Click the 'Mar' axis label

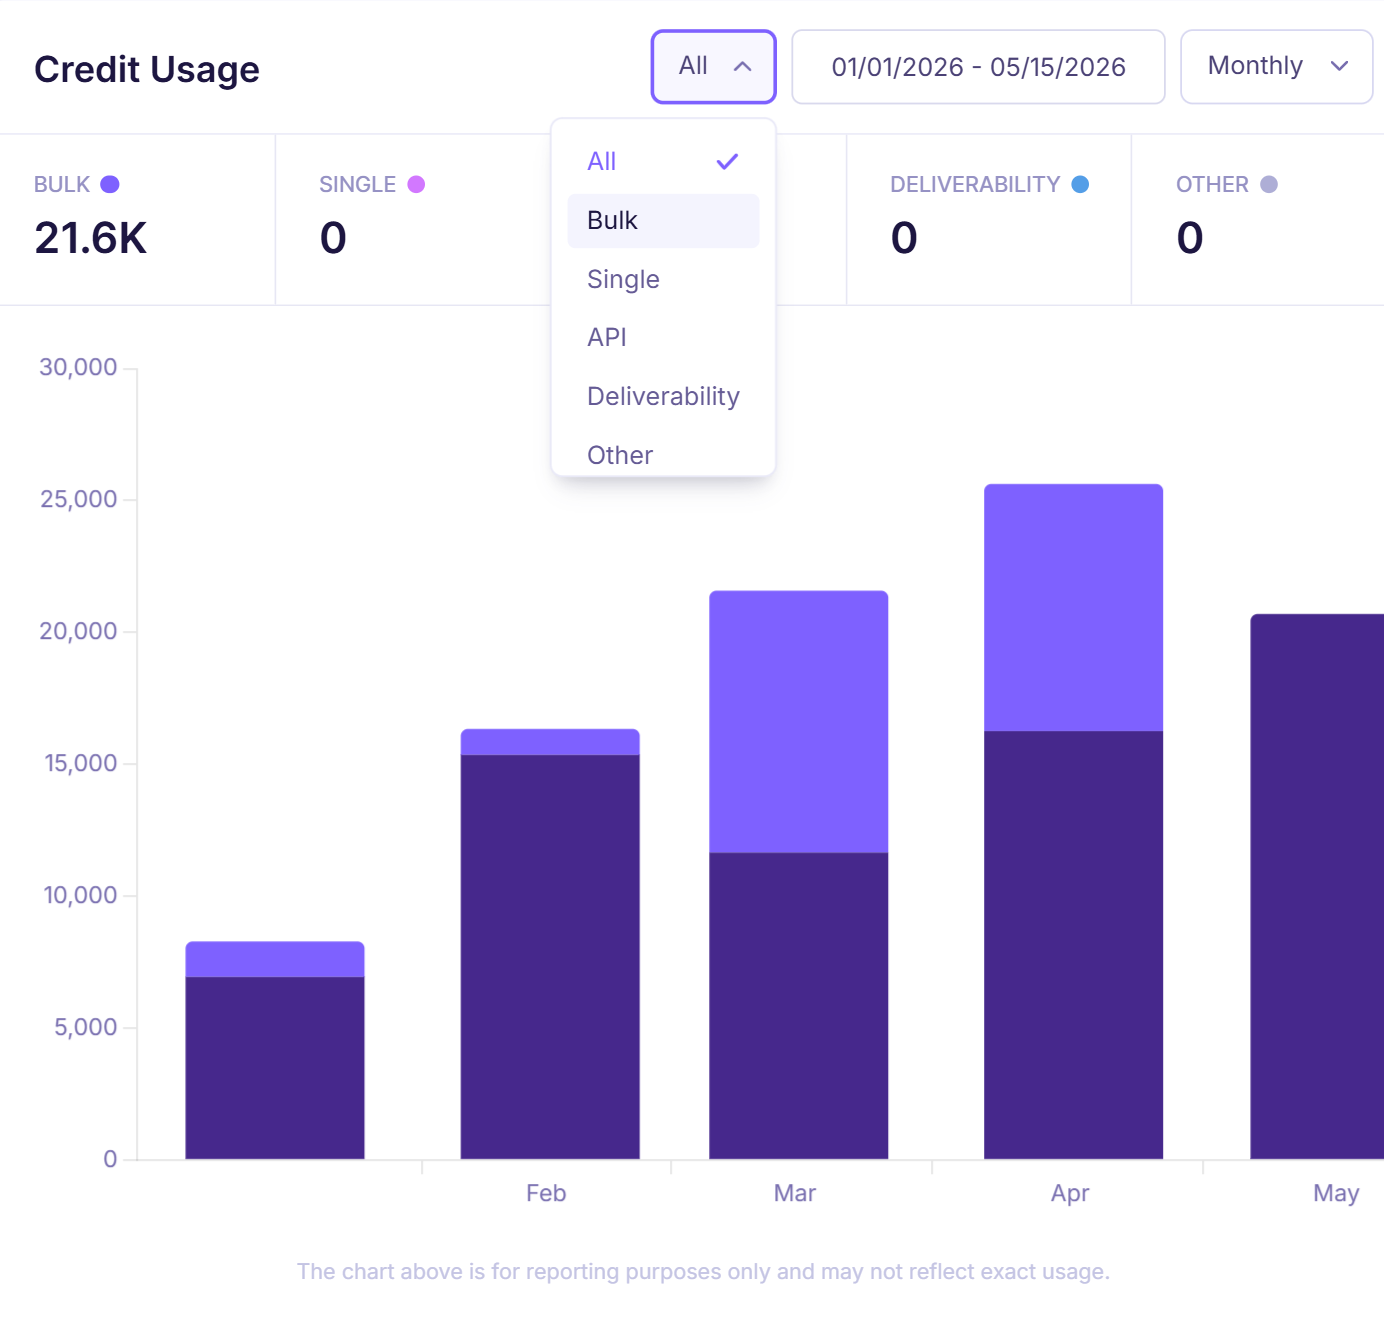(x=795, y=1194)
